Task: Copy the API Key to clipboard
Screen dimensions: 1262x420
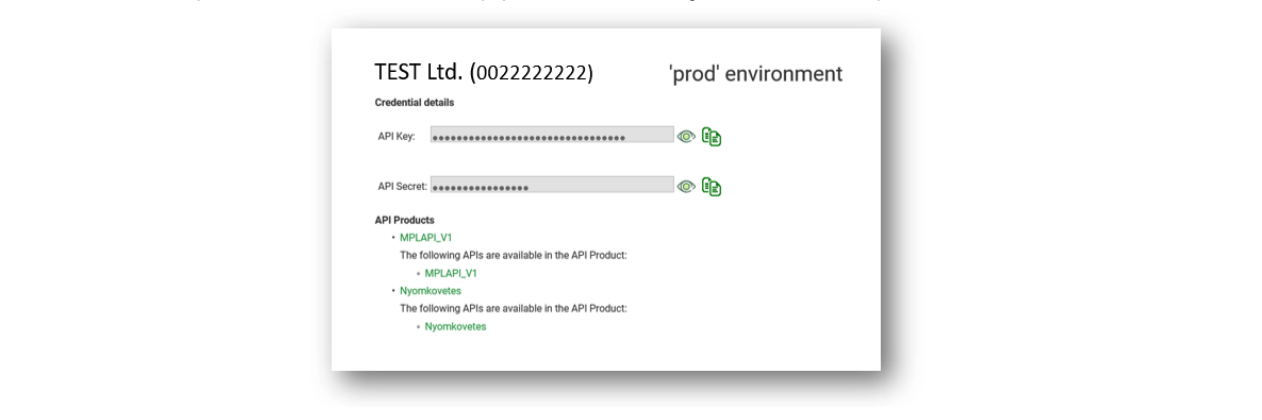Action: click(x=712, y=136)
